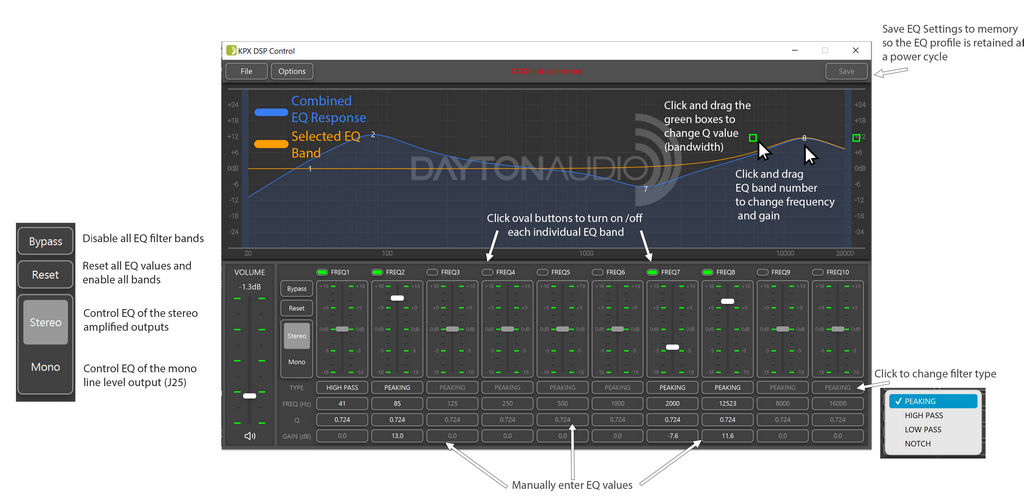The width and height of the screenshot is (1024, 499).
Task: Select Stereo output inside the app window
Action: click(296, 336)
